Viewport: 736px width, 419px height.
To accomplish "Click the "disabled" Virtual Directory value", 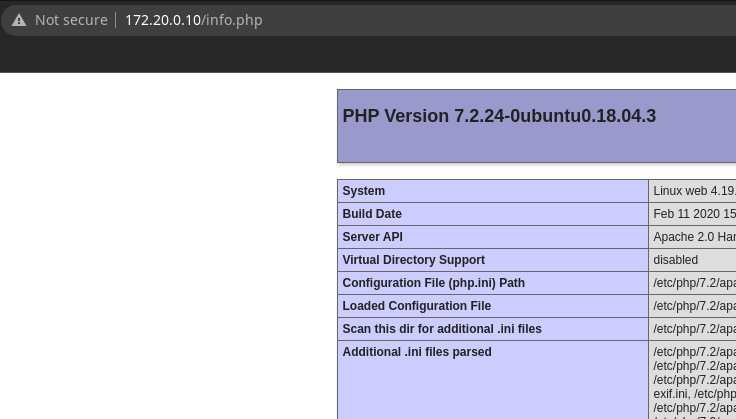I will (x=675, y=260).
